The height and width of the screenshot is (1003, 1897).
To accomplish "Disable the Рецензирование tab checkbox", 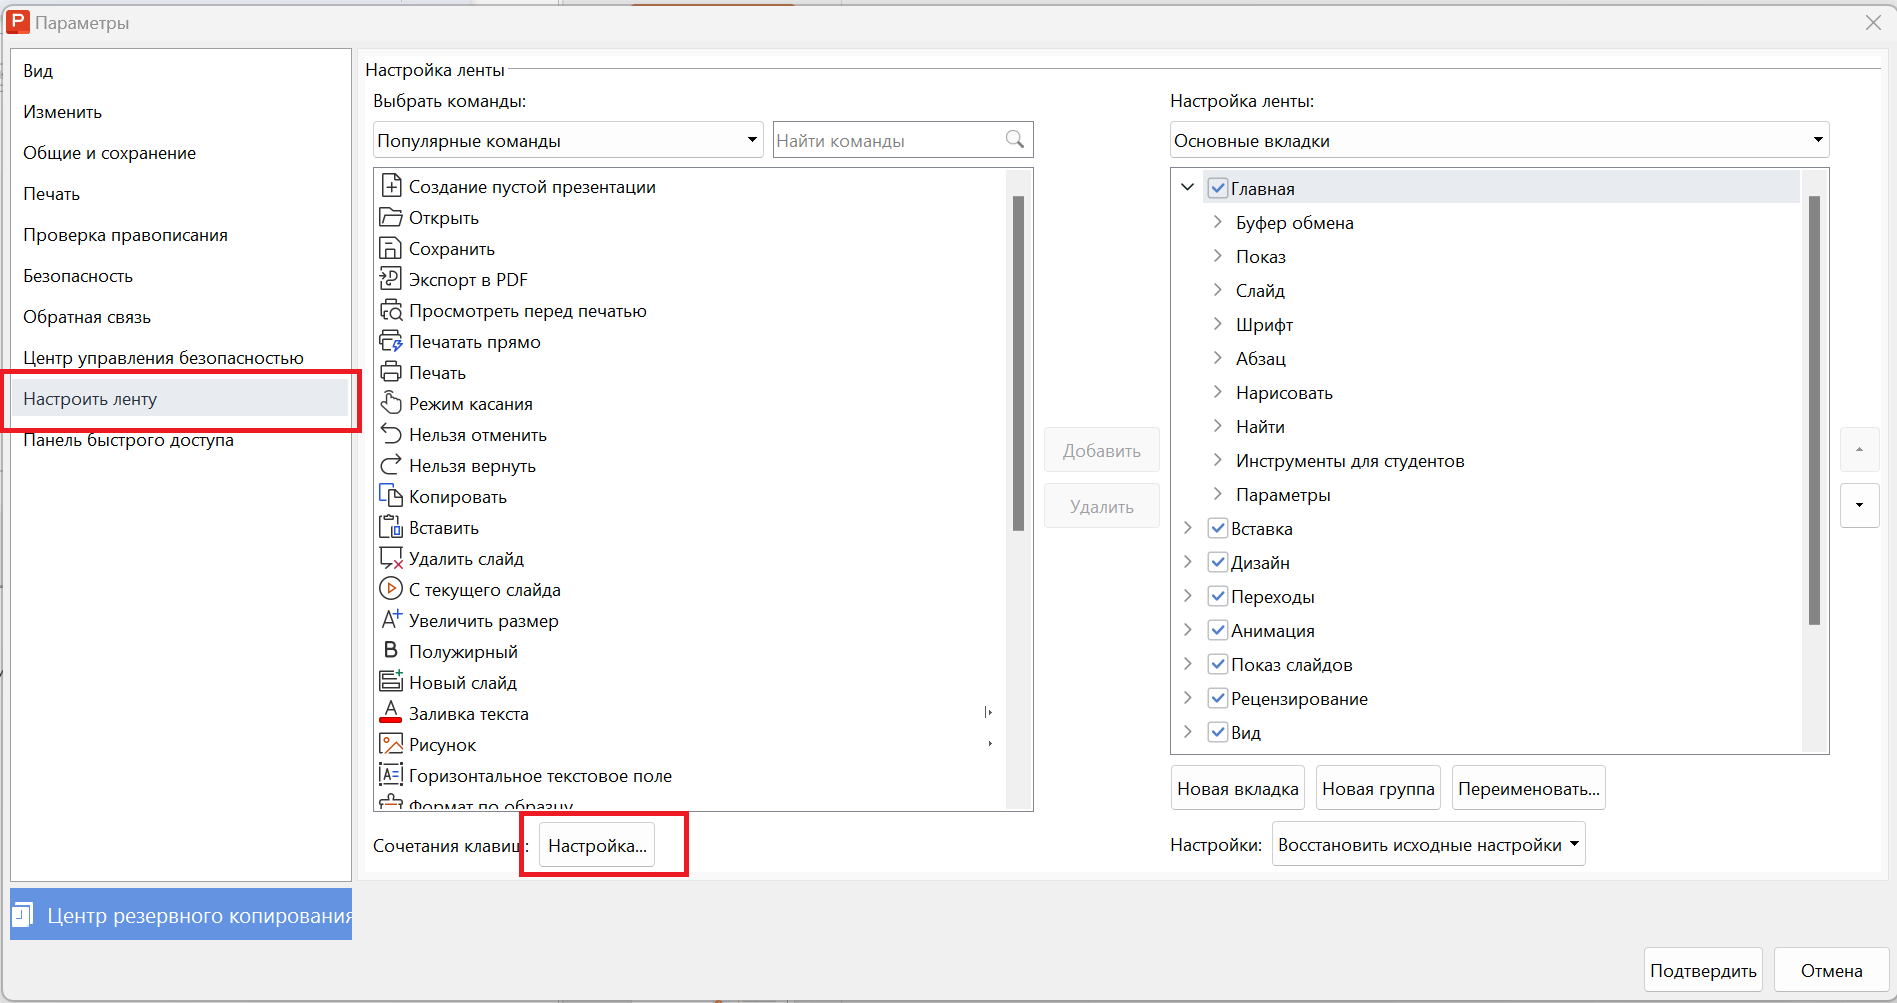I will 1217,698.
